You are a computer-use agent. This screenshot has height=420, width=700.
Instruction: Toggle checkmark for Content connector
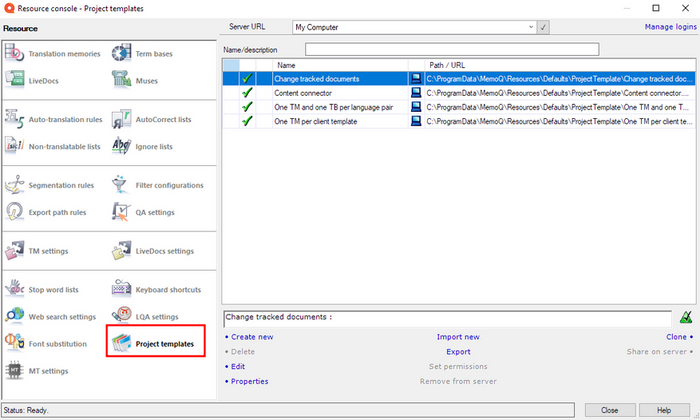(x=247, y=93)
